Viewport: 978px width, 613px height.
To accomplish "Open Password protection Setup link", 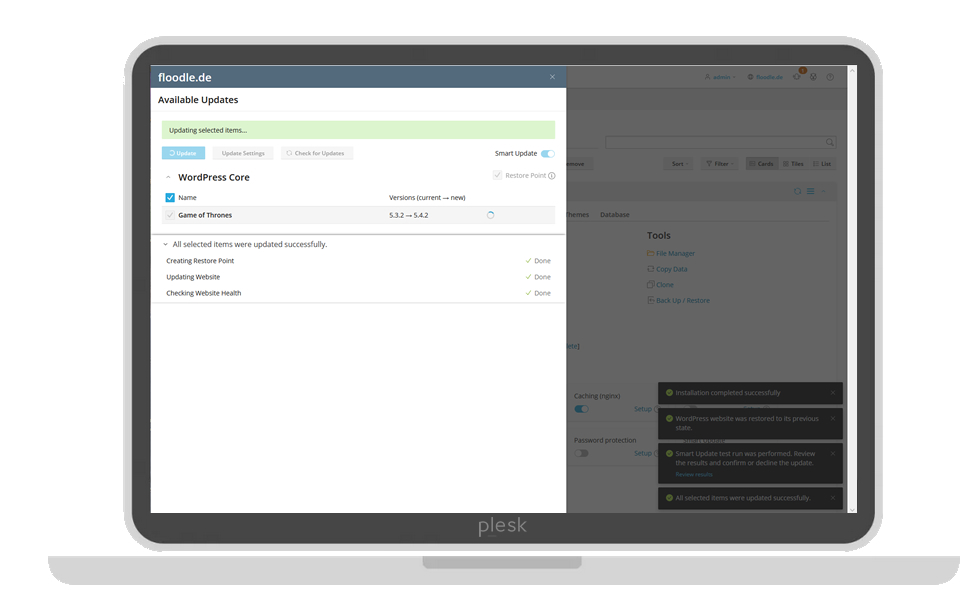I will coord(642,453).
